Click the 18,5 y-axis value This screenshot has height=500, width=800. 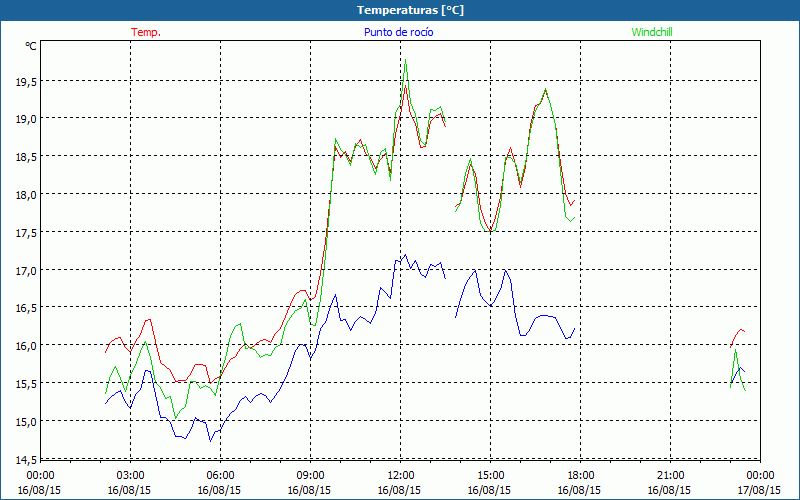coord(25,156)
